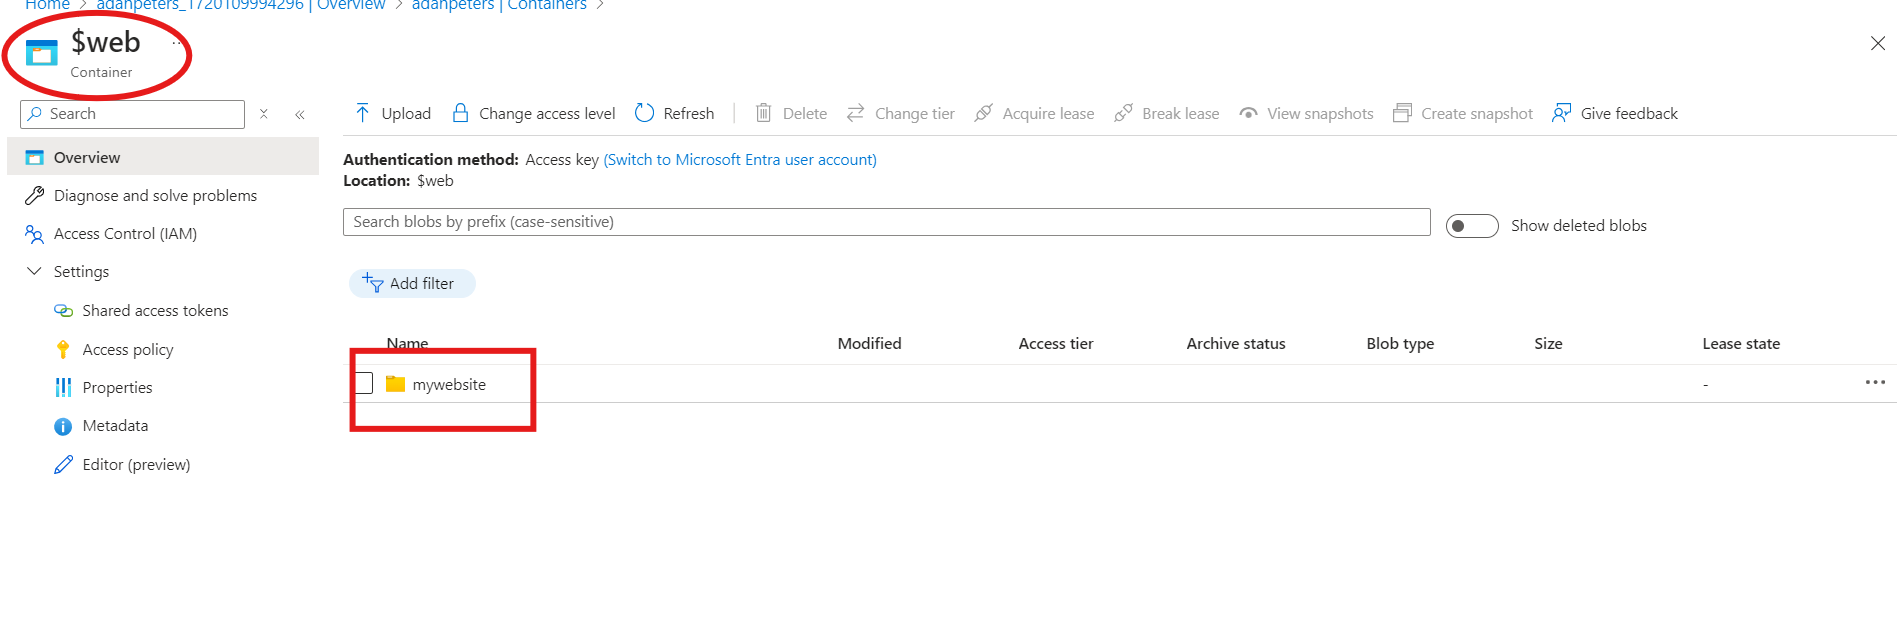The width and height of the screenshot is (1904, 640).
Task: Collapse the sidebar menu with double chevron
Action: click(x=300, y=114)
